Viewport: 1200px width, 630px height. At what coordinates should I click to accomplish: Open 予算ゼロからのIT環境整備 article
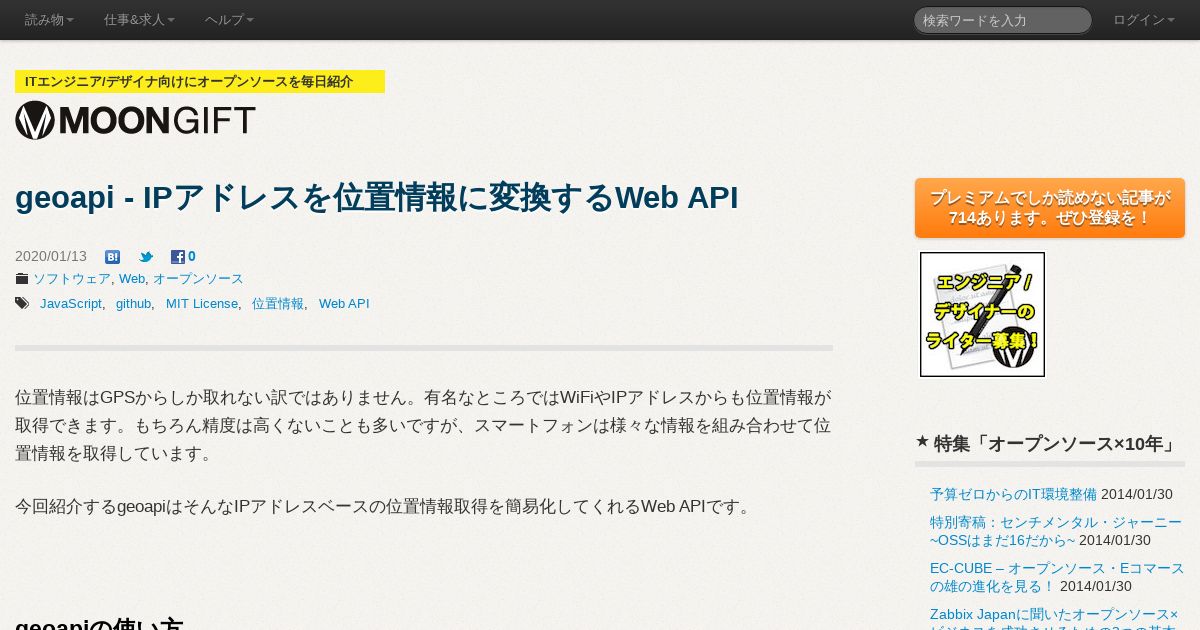coord(1013,494)
